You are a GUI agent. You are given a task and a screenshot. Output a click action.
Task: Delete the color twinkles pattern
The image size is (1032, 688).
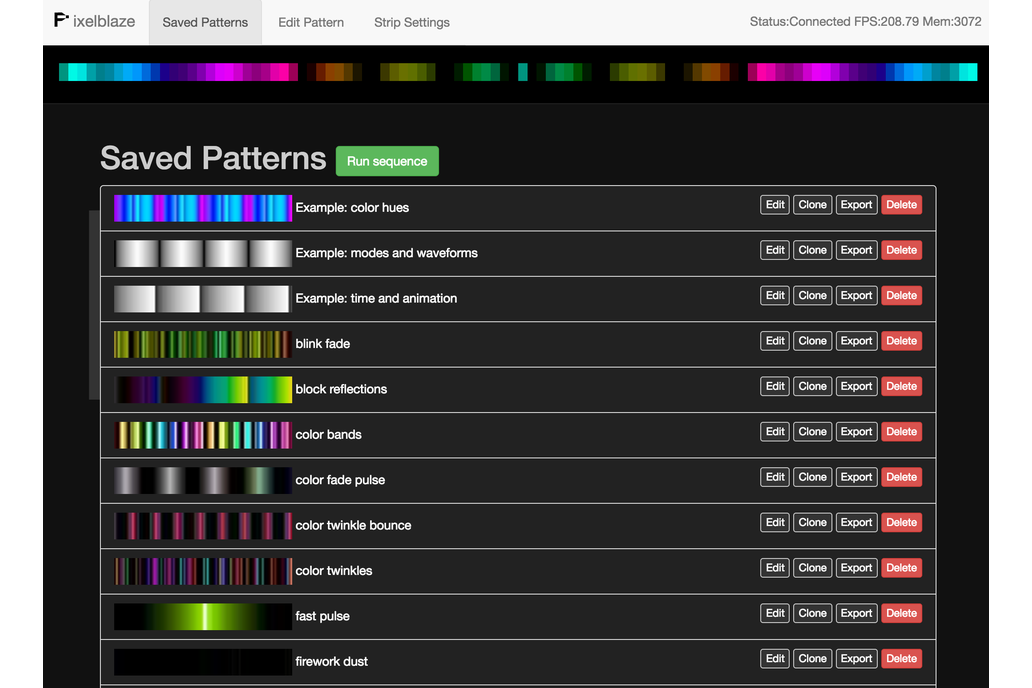[x=902, y=568]
